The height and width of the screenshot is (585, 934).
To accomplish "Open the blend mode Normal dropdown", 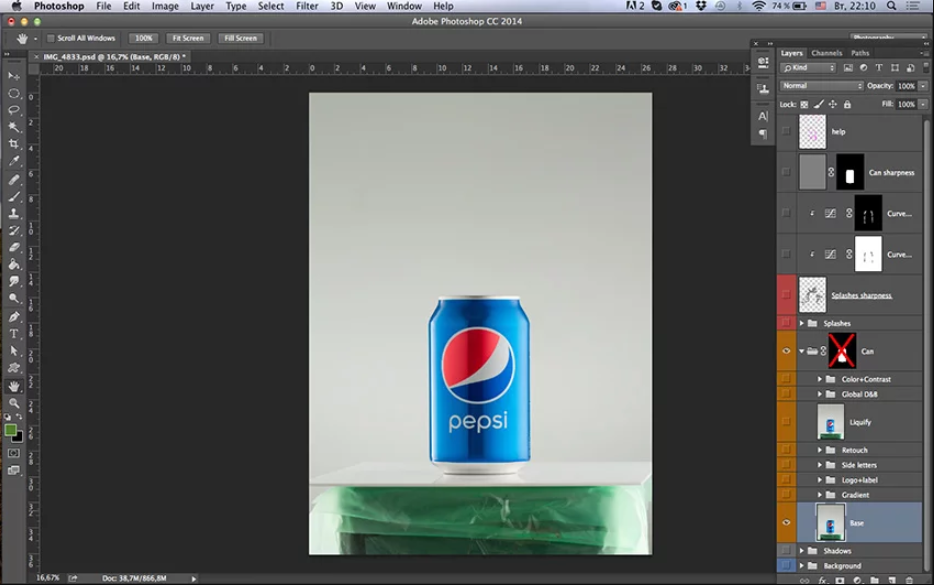I will coord(821,86).
